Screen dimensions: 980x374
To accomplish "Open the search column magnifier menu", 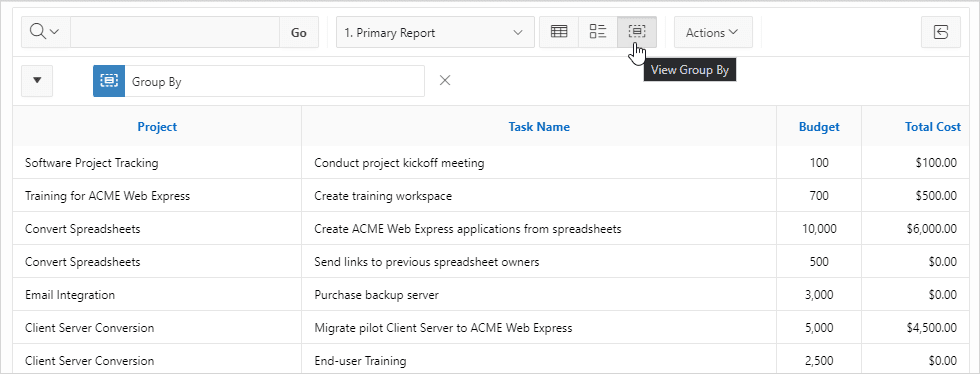I will pyautogui.click(x=46, y=33).
